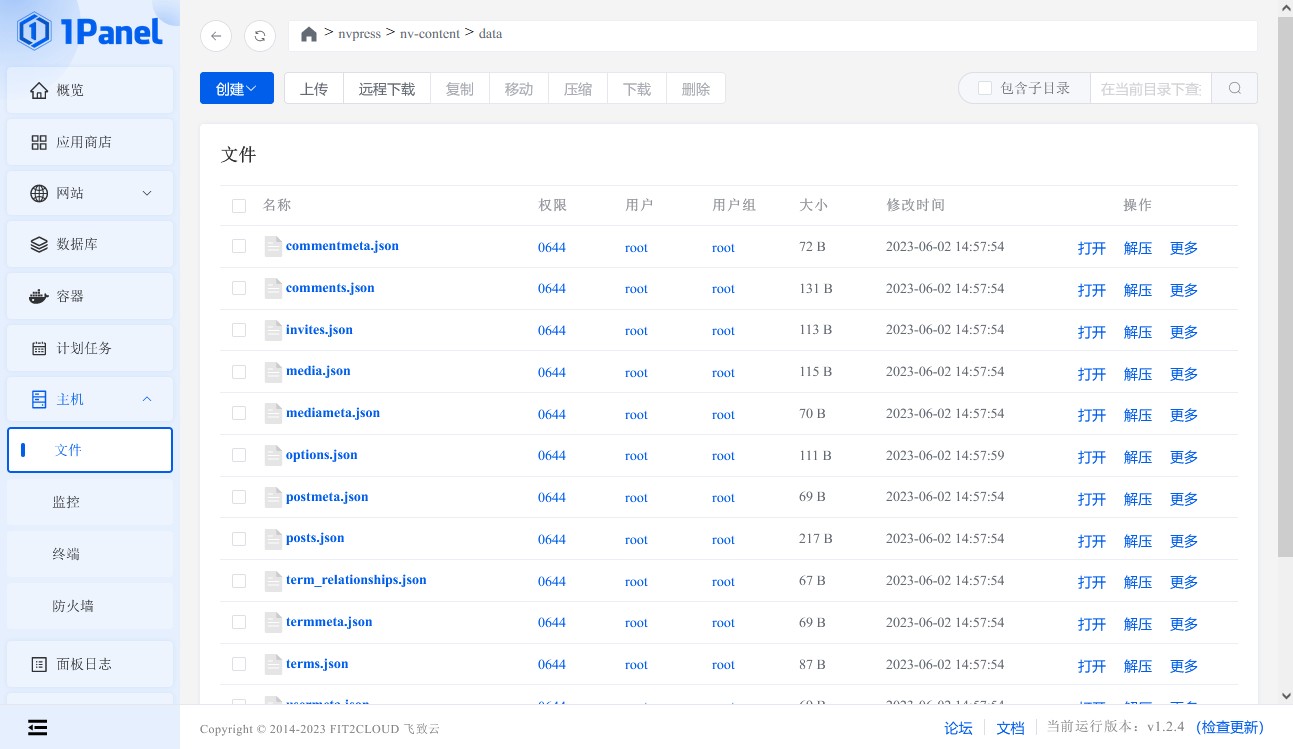Sort by the name (名称) column header
Image resolution: width=1293 pixels, height=749 pixels.
pyautogui.click(x=277, y=205)
